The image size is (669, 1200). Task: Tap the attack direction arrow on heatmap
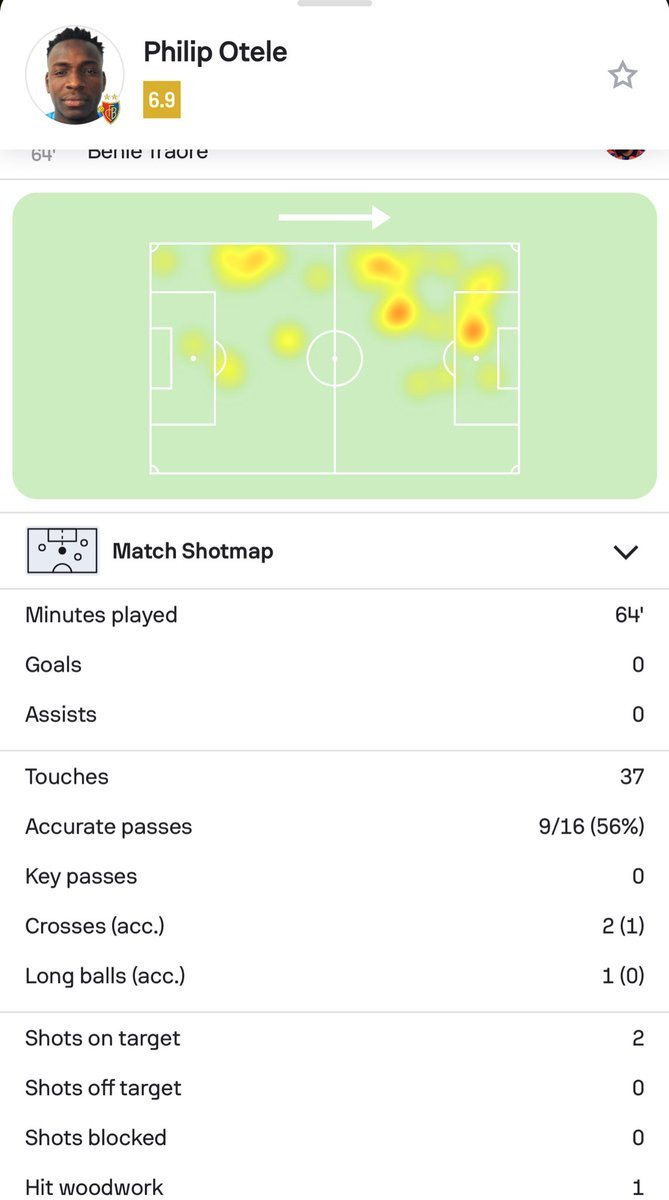point(334,217)
